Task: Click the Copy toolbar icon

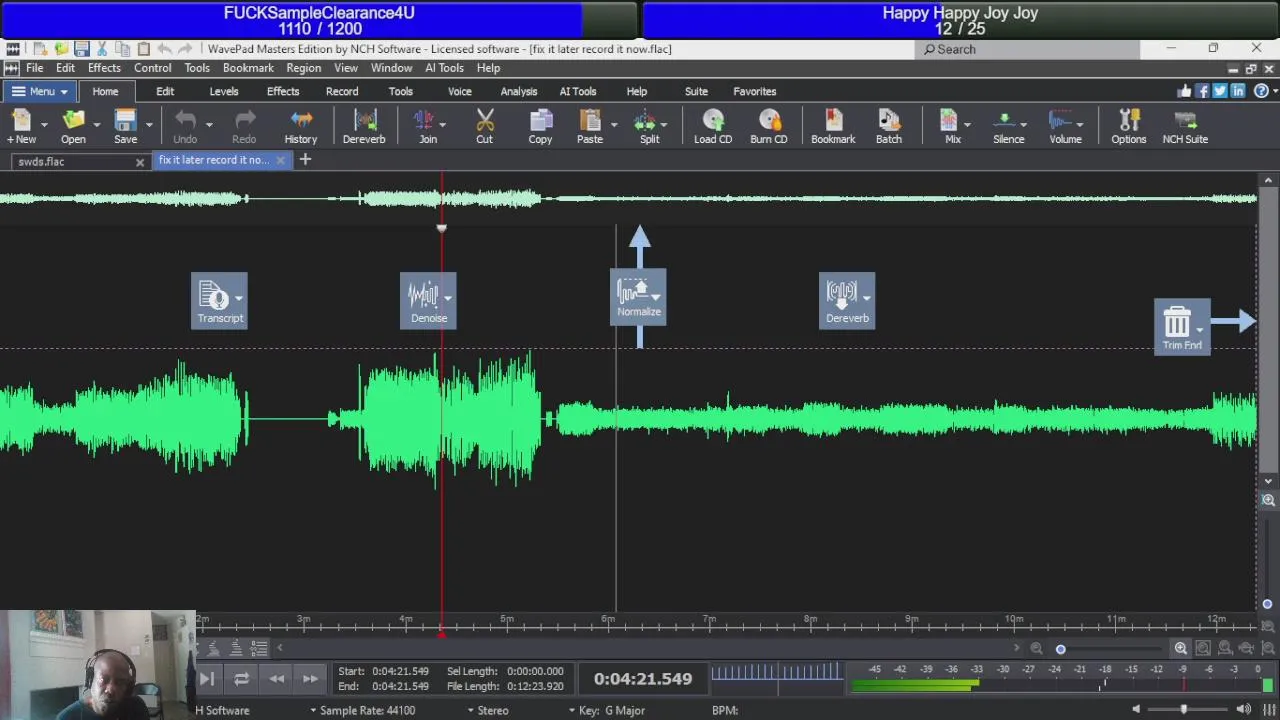Action: point(540,127)
